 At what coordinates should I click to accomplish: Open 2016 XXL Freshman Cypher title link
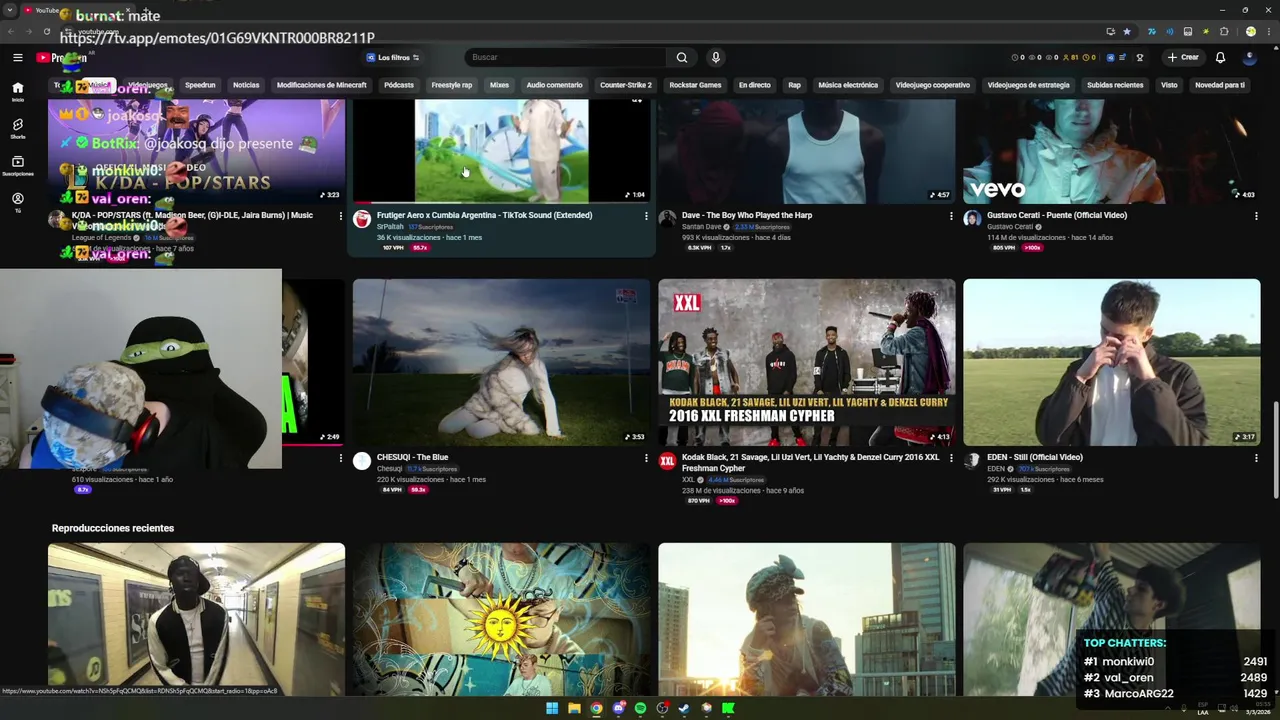pos(811,462)
